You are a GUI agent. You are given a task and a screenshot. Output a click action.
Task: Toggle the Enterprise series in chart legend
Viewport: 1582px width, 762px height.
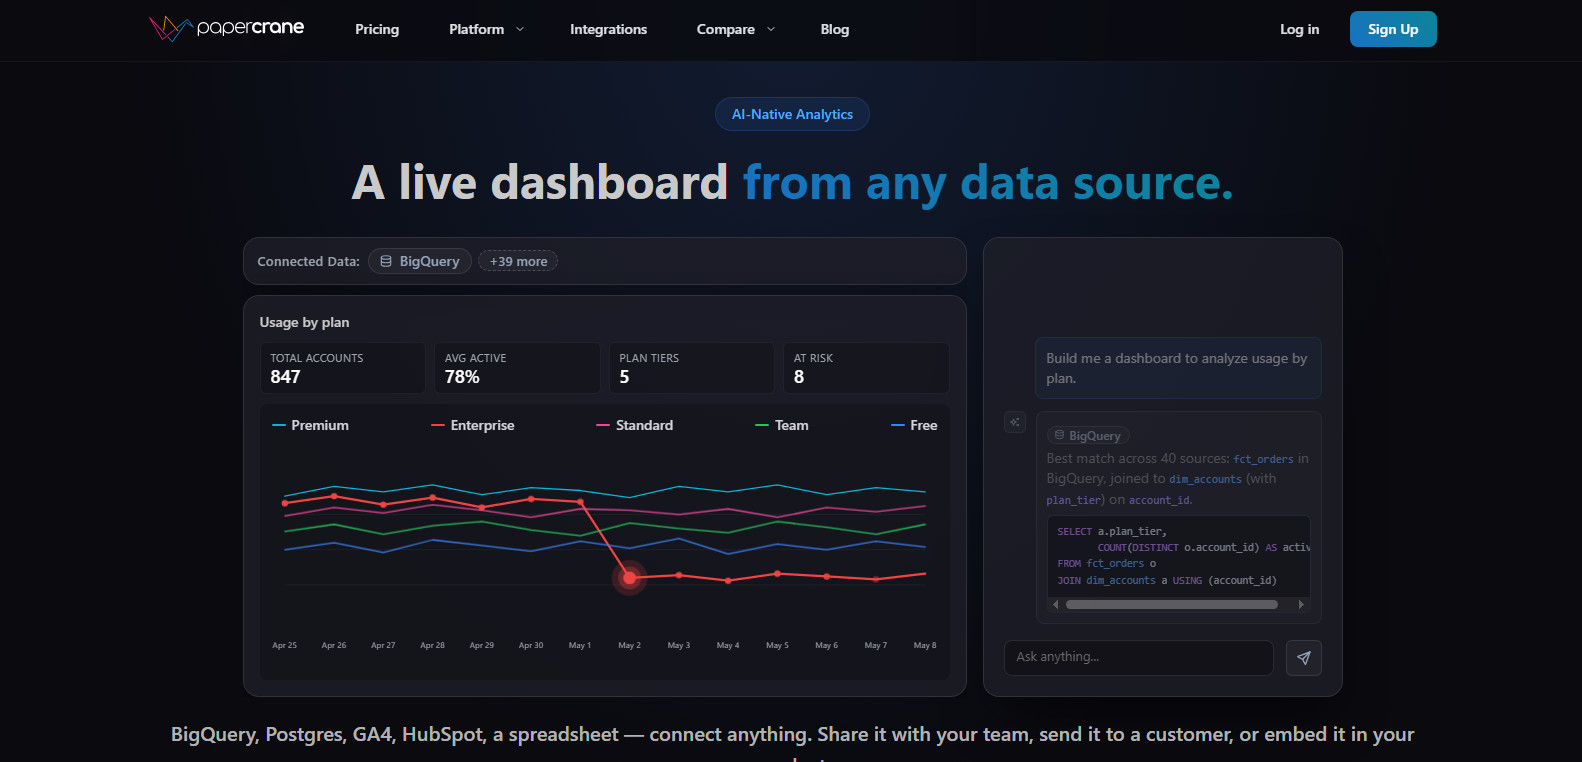(x=473, y=425)
